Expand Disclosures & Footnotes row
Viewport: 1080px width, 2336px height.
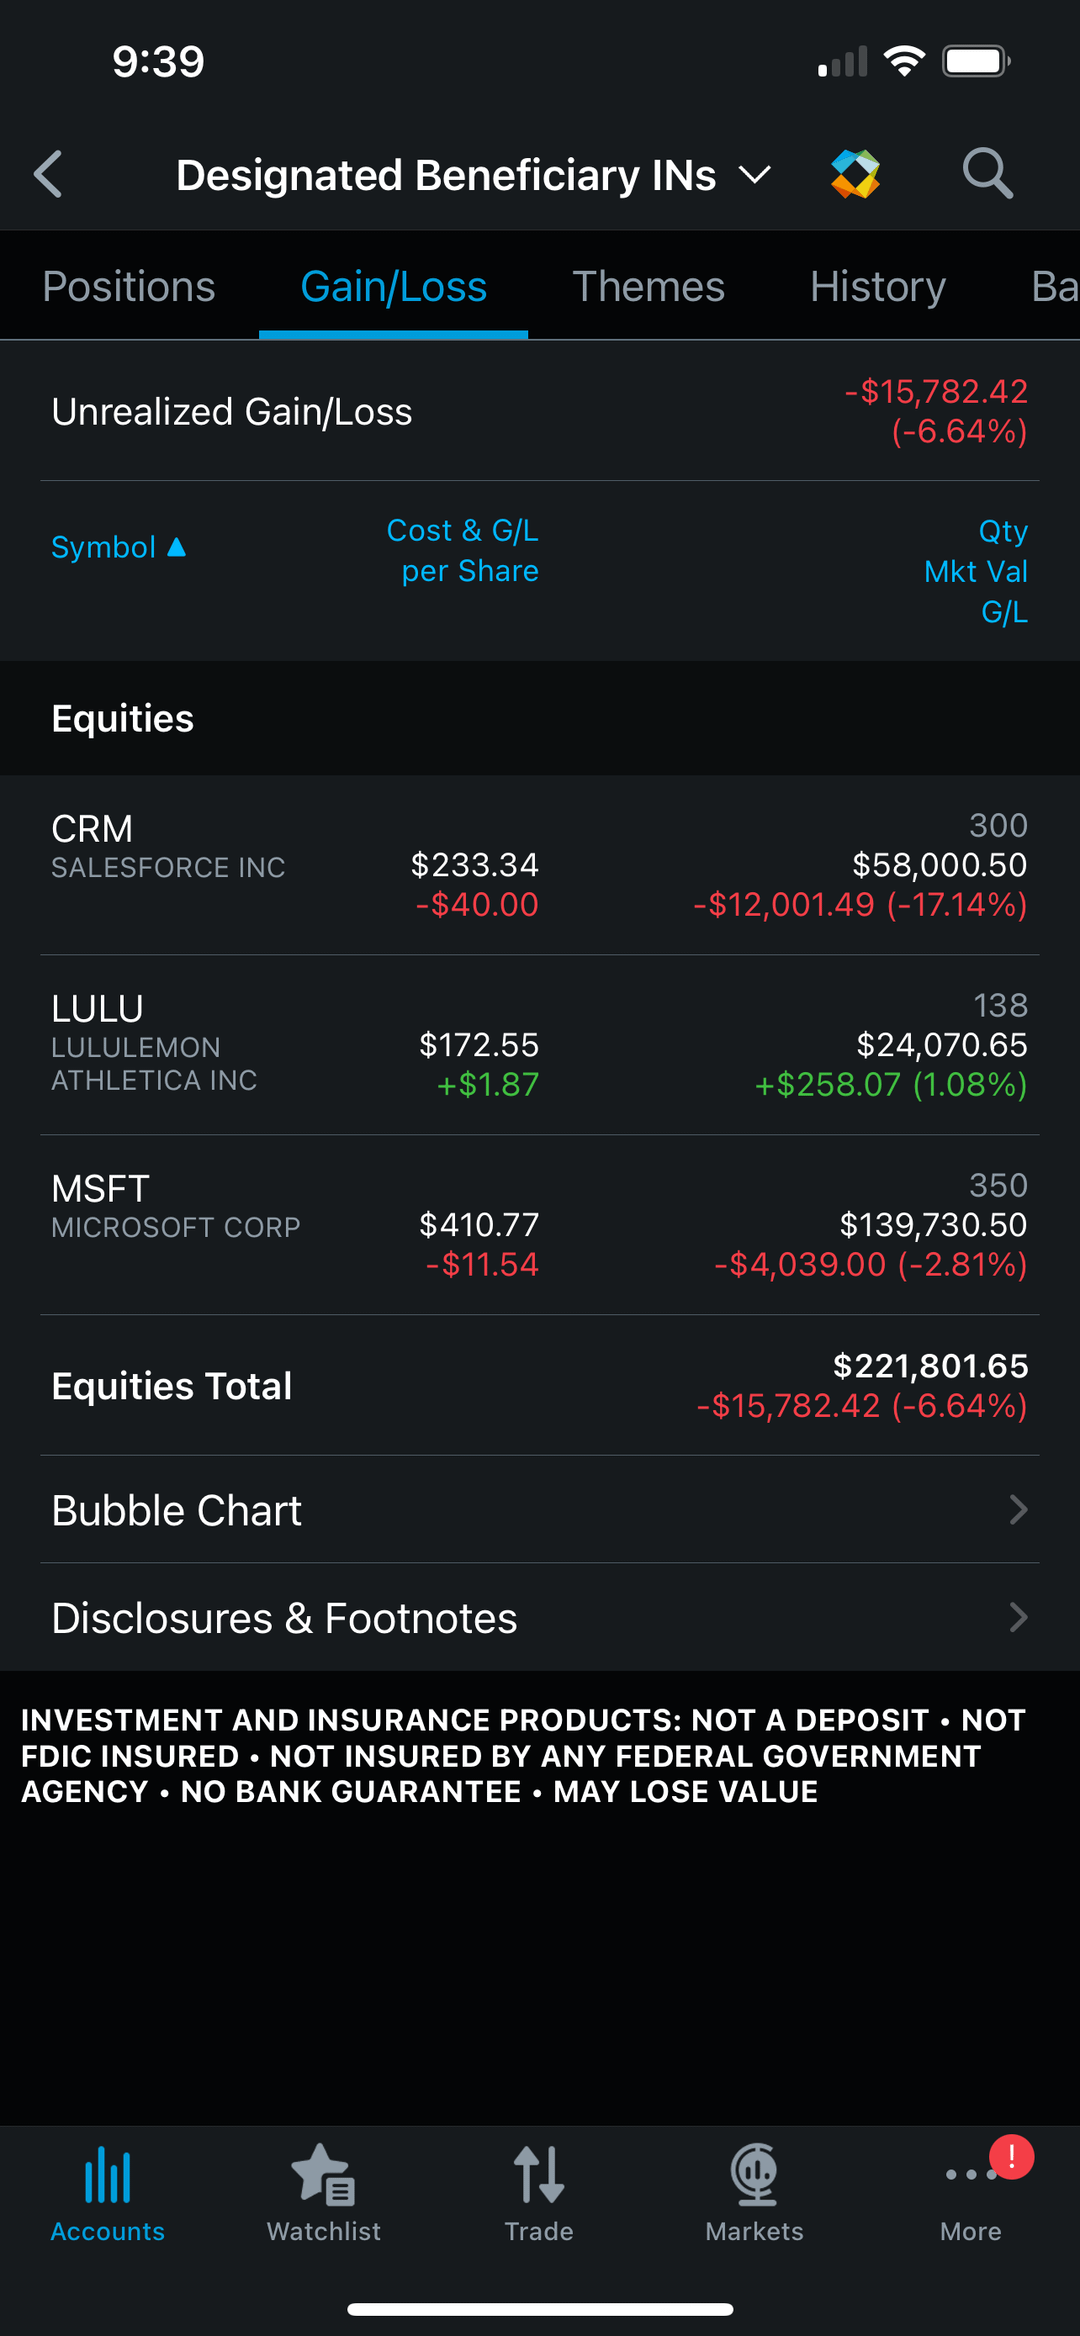click(x=540, y=1618)
